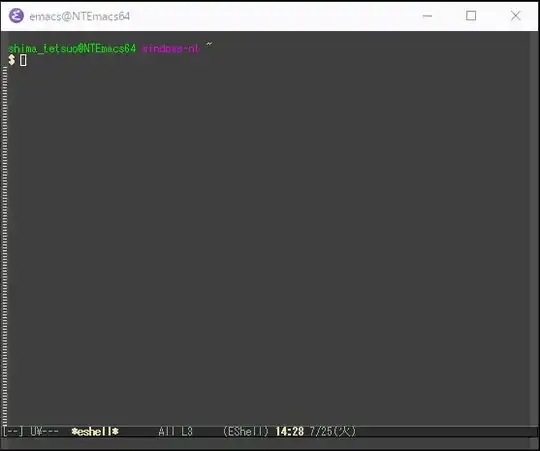Viewport: 540px width, 451px height.
Task: Click the 7/25 date in mode line
Action: point(332,431)
